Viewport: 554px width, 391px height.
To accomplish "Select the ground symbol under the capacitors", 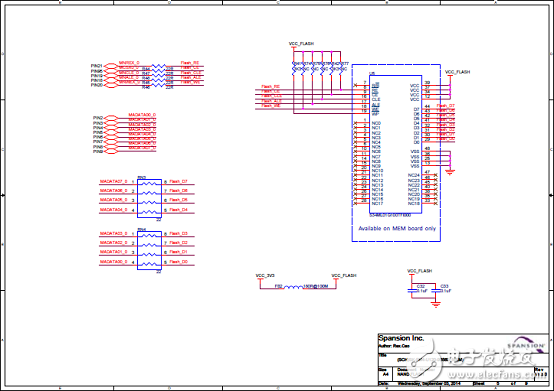I will click(x=436, y=304).
